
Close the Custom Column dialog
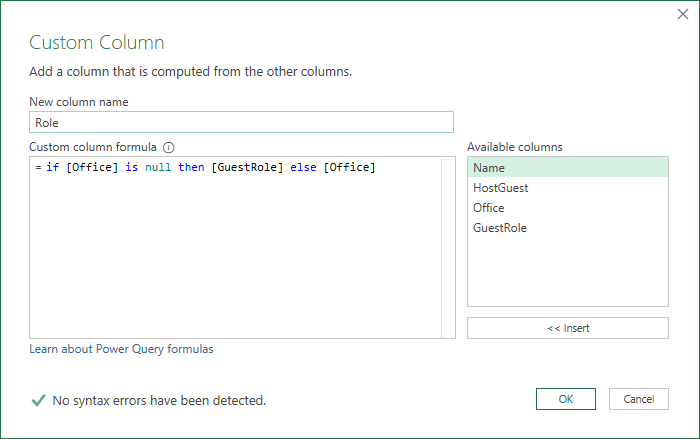coord(683,14)
